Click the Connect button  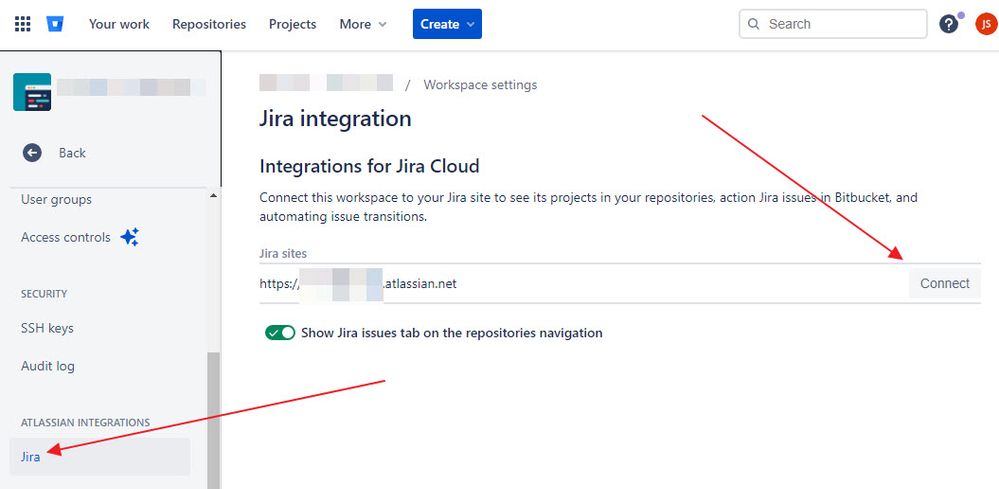click(x=945, y=283)
